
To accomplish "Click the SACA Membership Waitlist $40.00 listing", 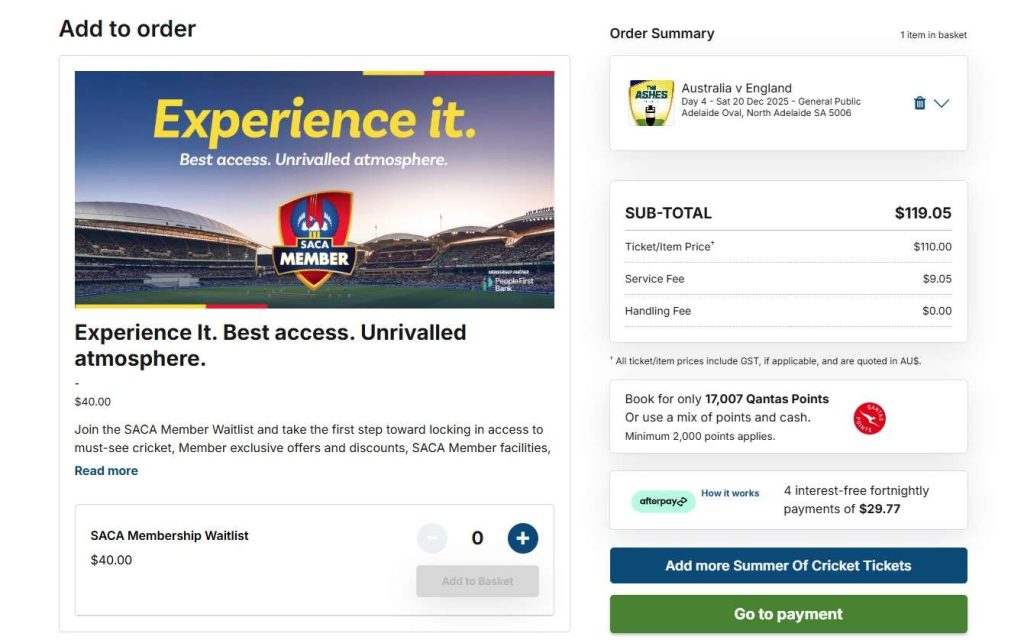I will 169,546.
